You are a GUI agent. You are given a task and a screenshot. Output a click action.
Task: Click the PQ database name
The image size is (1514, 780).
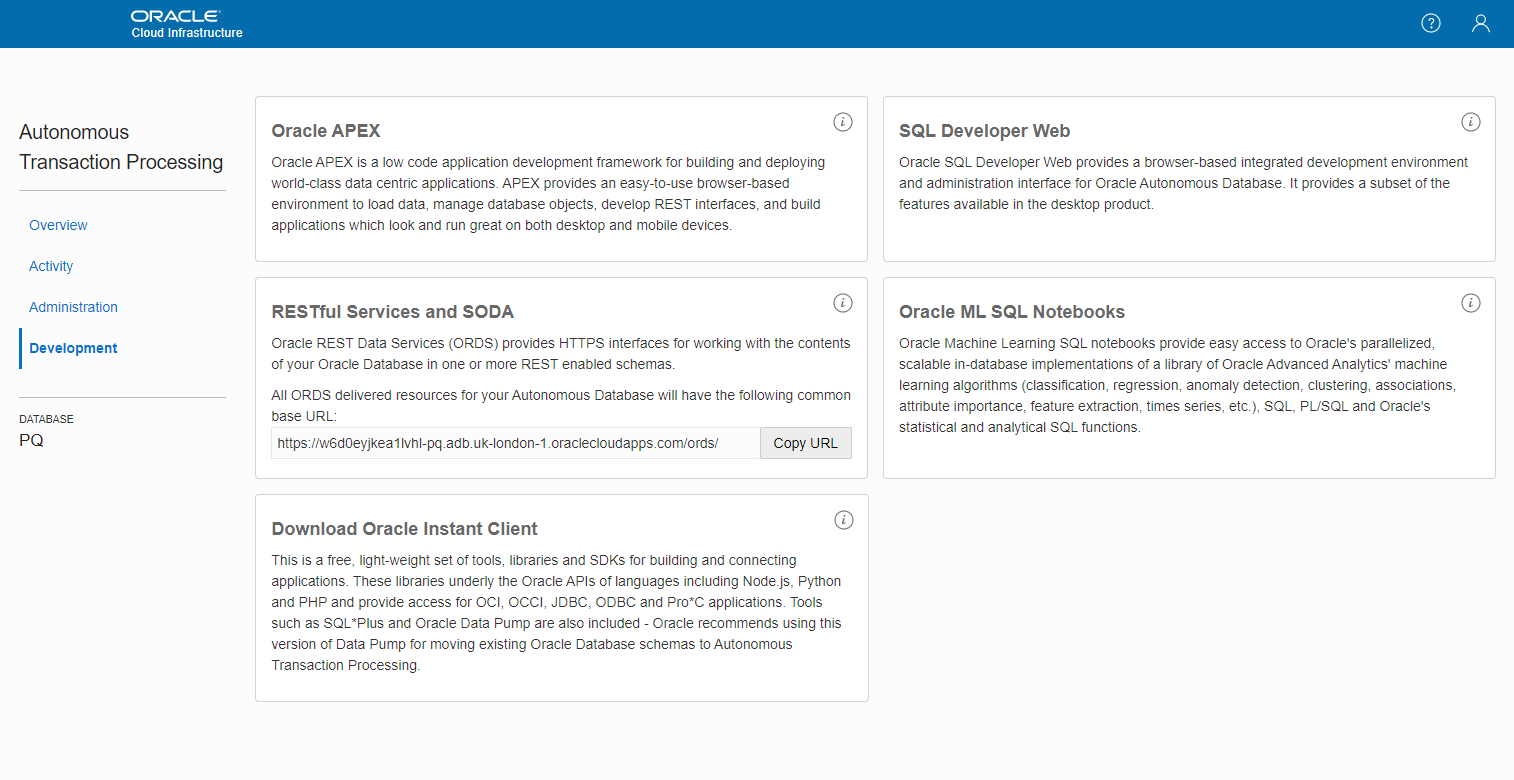(x=31, y=440)
